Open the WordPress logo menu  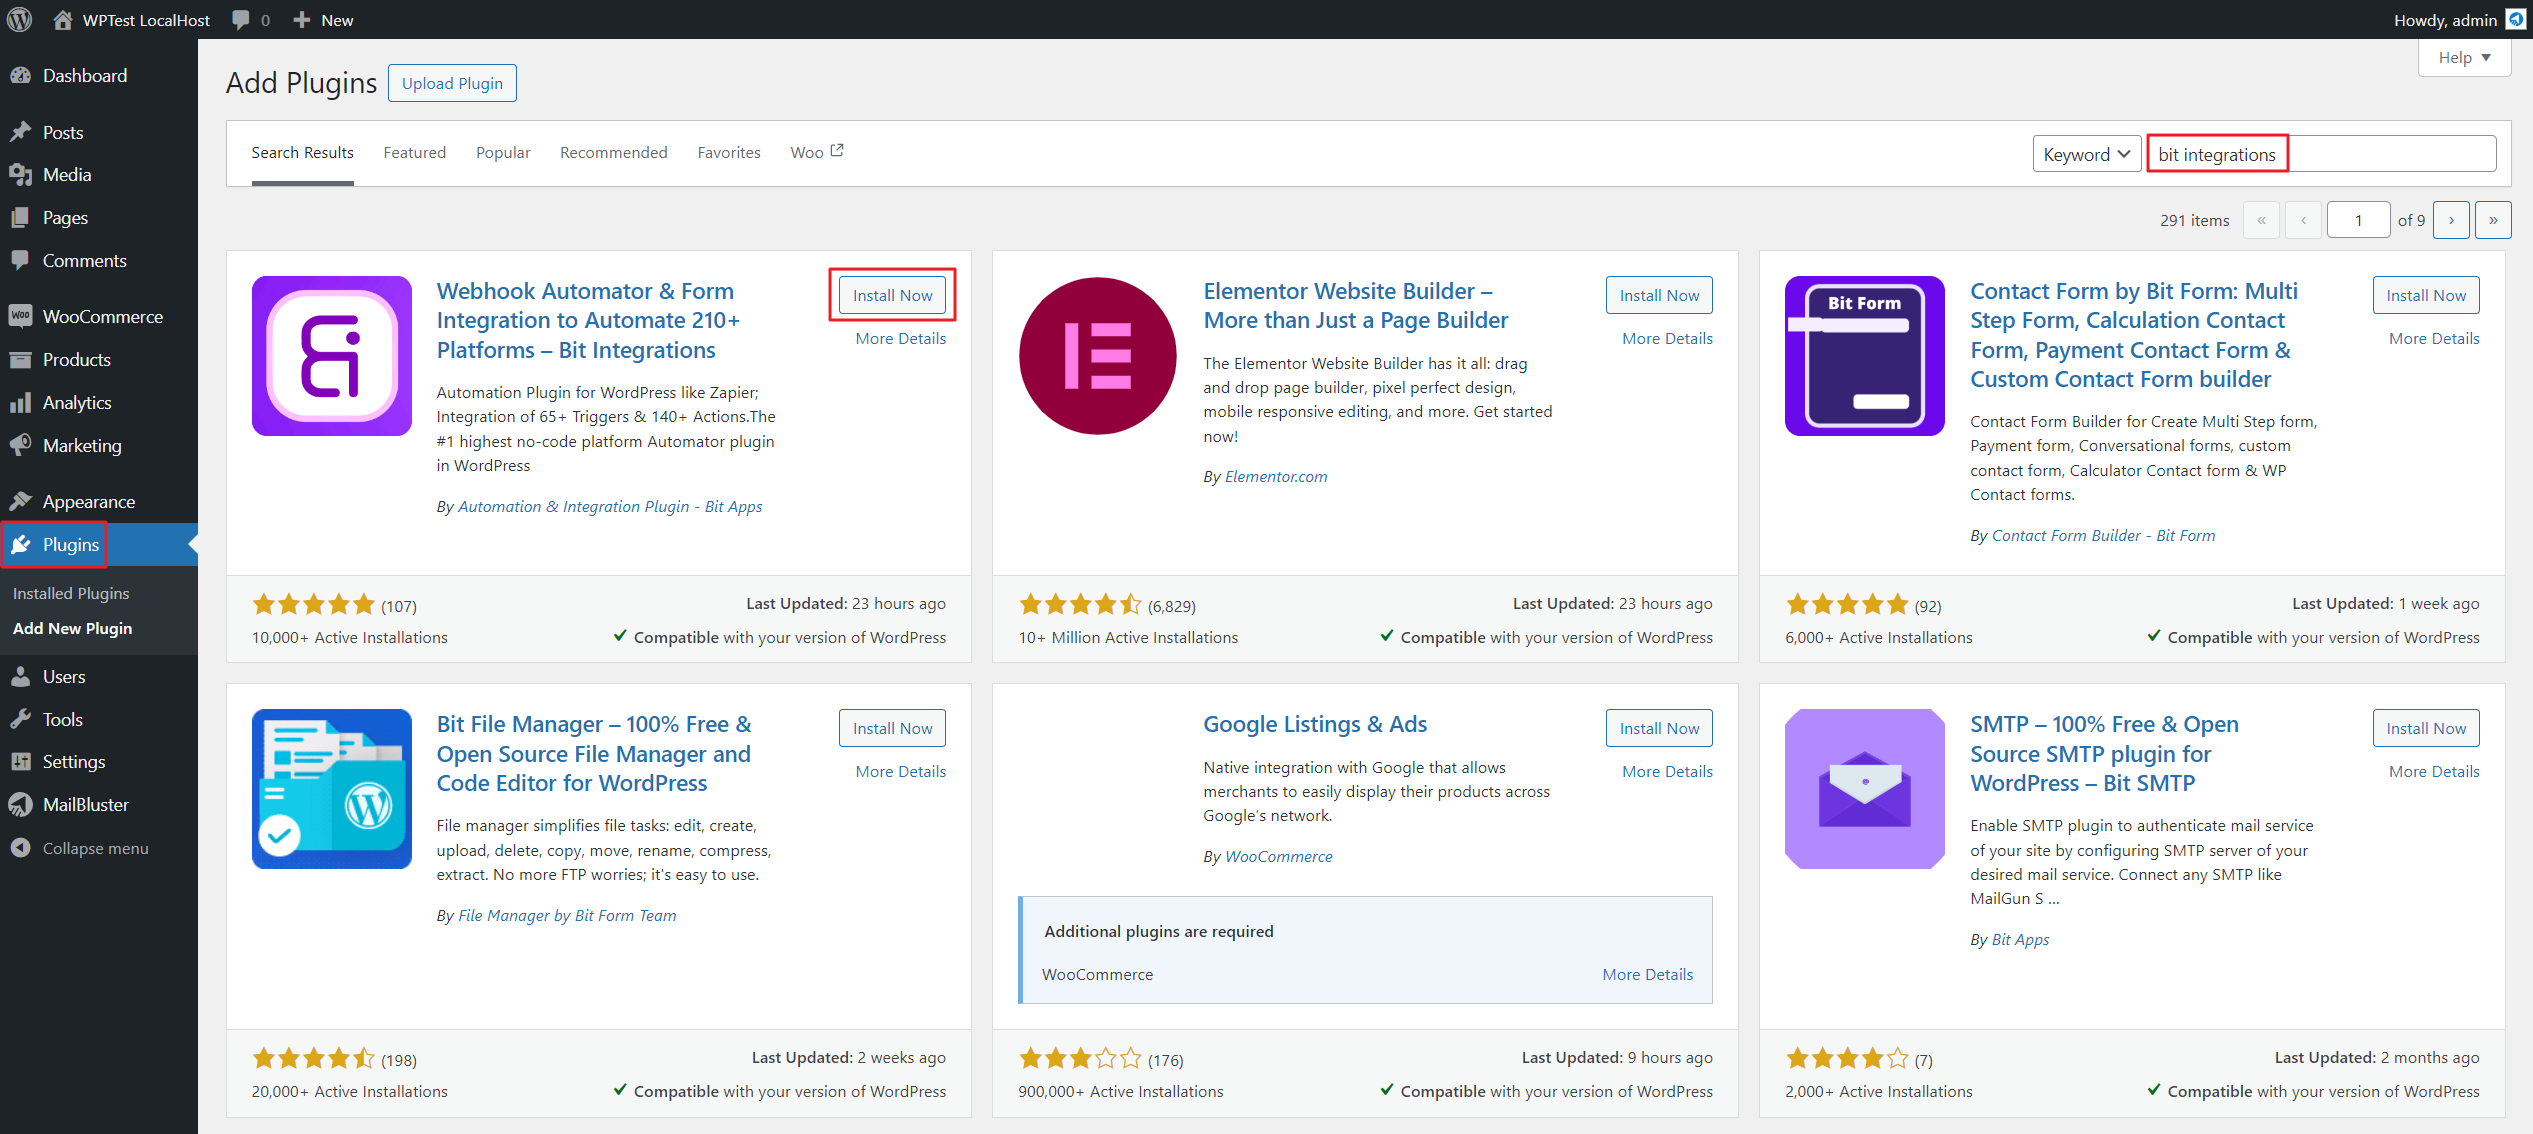(19, 19)
